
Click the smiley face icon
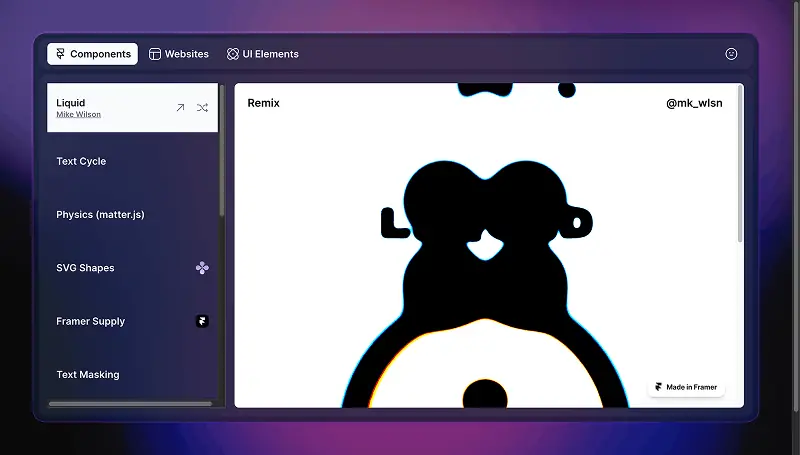[731, 54]
